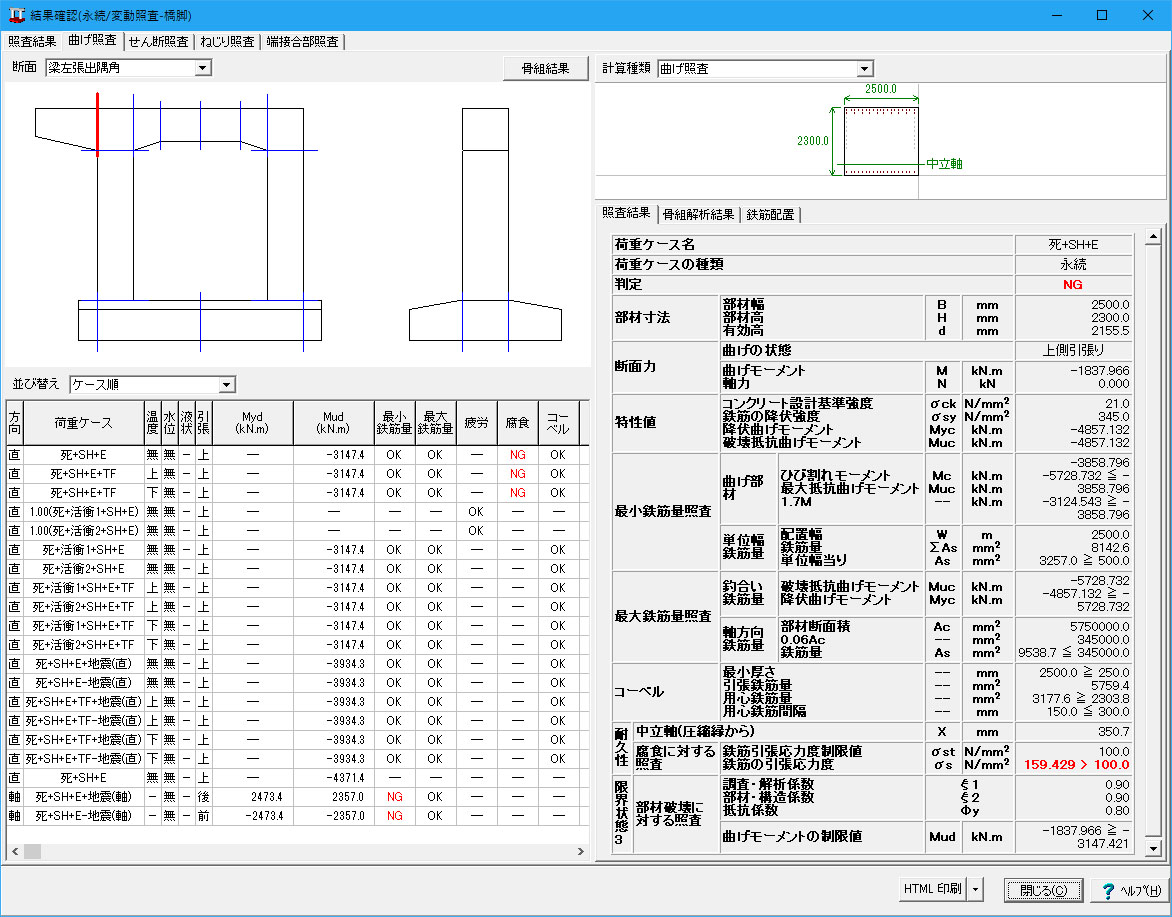Image resolution: width=1172 pixels, height=917 pixels.
Task: Expand the 計算種類 combo box
Action: pos(865,69)
